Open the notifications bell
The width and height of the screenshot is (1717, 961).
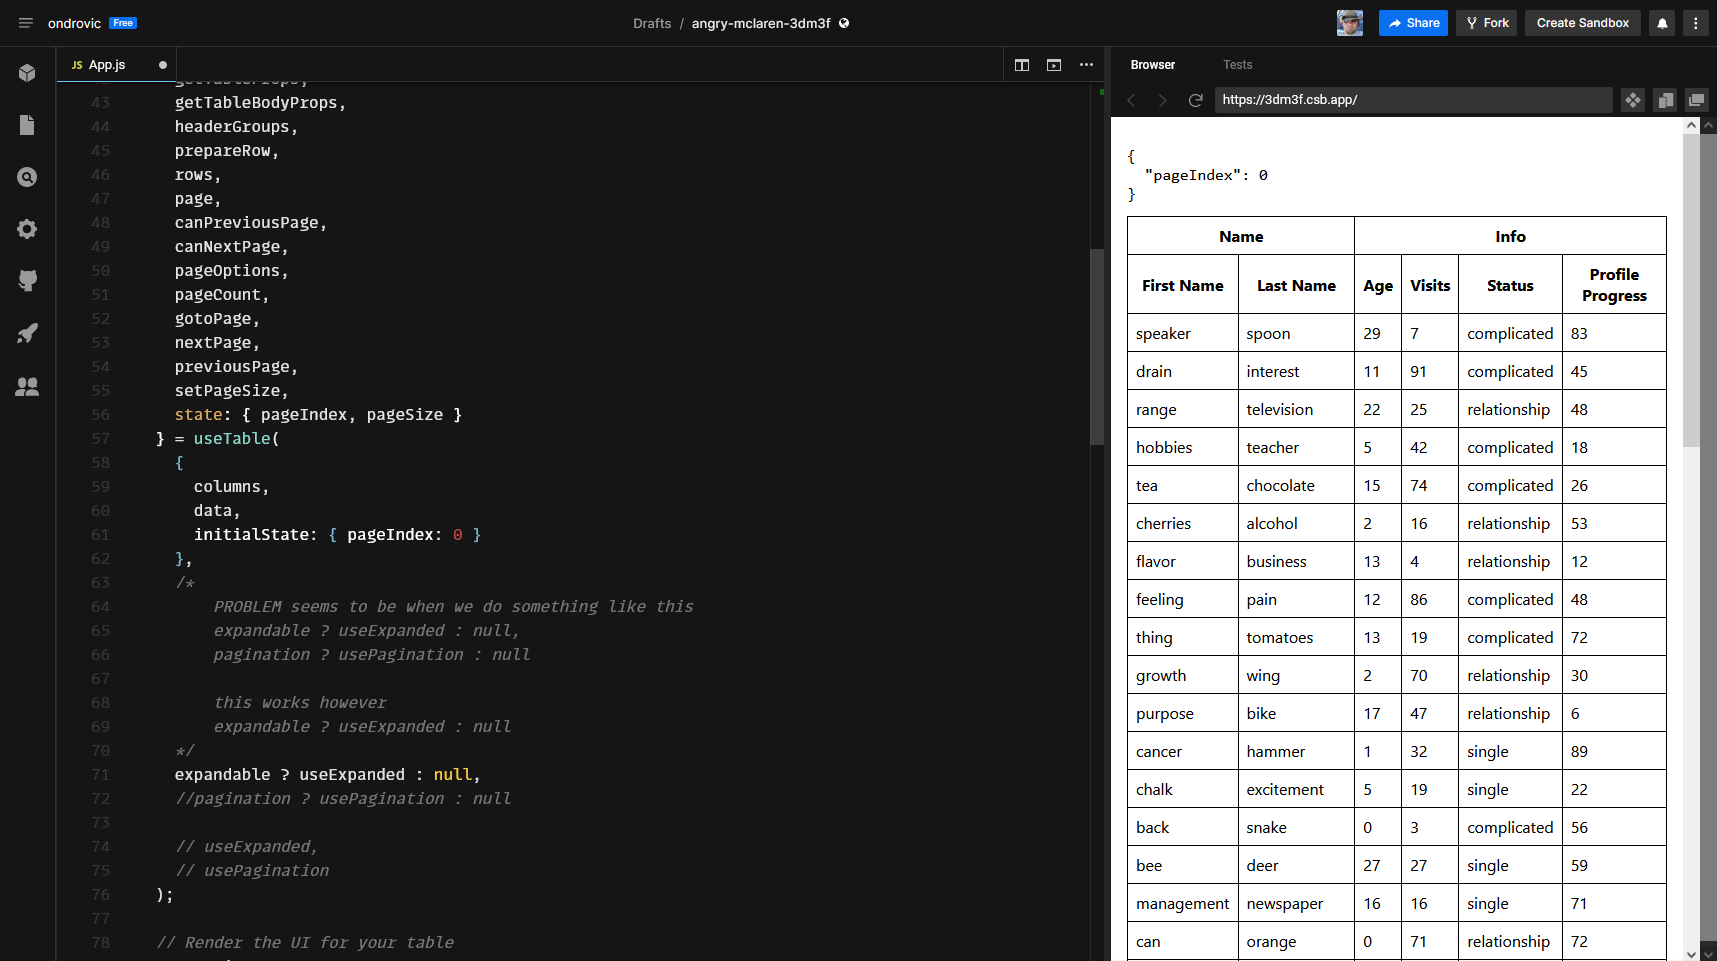[x=1663, y=23]
